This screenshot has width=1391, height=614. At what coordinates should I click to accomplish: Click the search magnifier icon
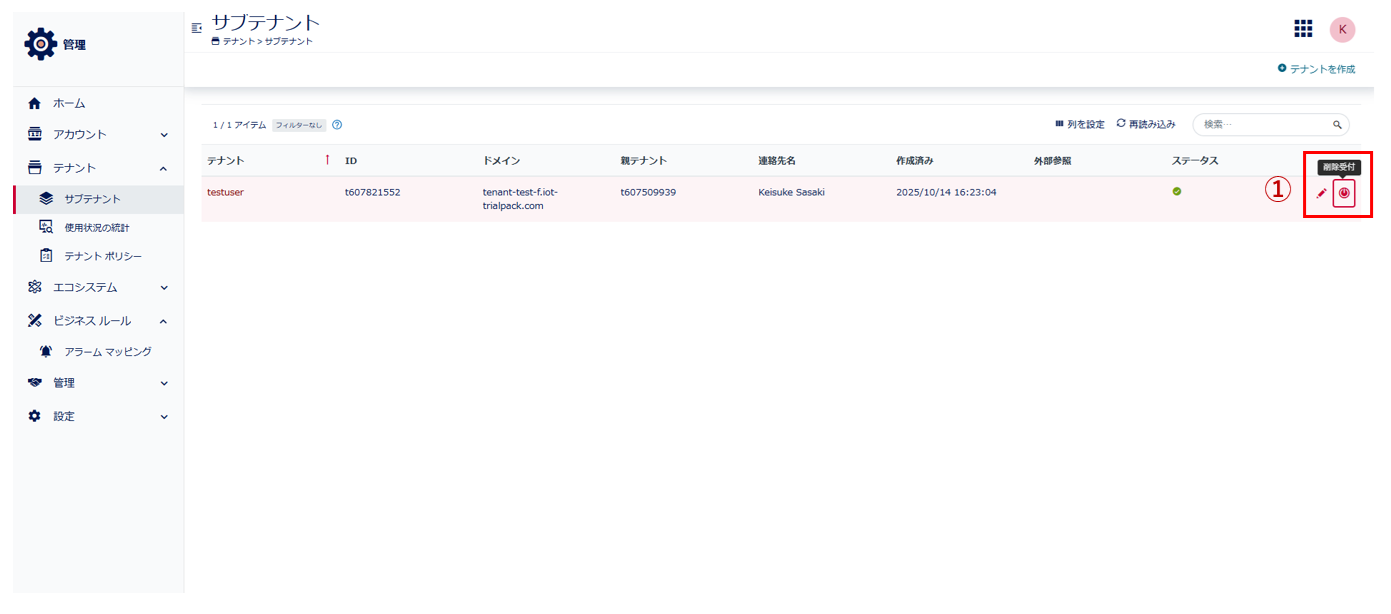tap(1337, 125)
